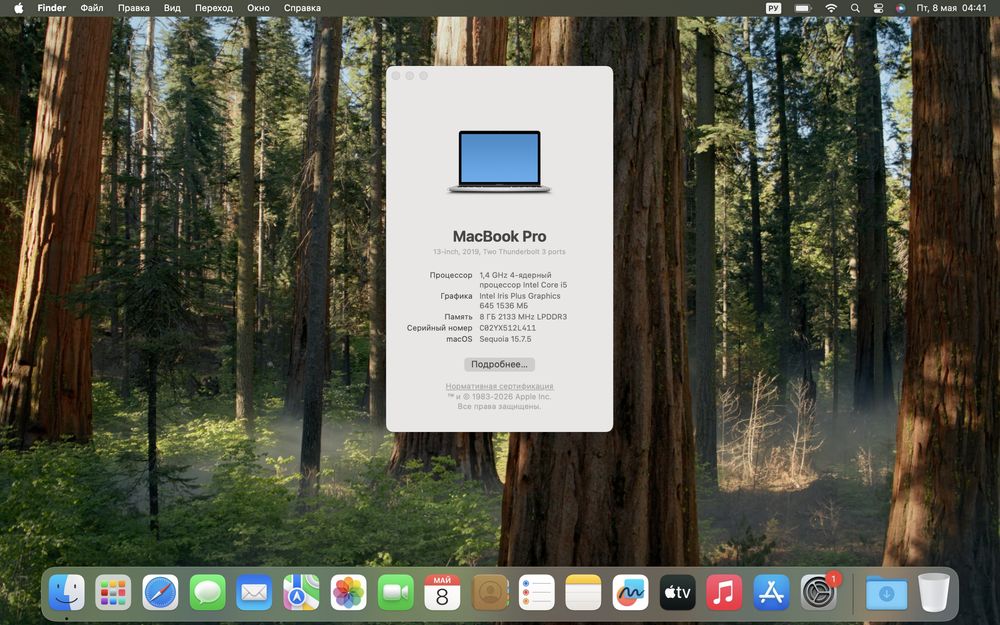Click the Sequoia 15.7.5 version text
Screen dimensions: 1000x625
pos(505,339)
